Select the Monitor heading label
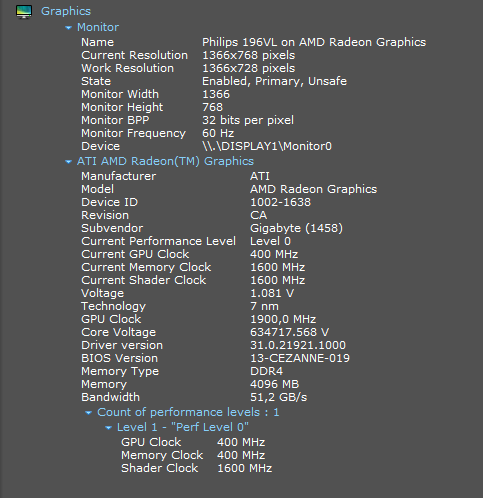The width and height of the screenshot is (483, 498). click(98, 27)
